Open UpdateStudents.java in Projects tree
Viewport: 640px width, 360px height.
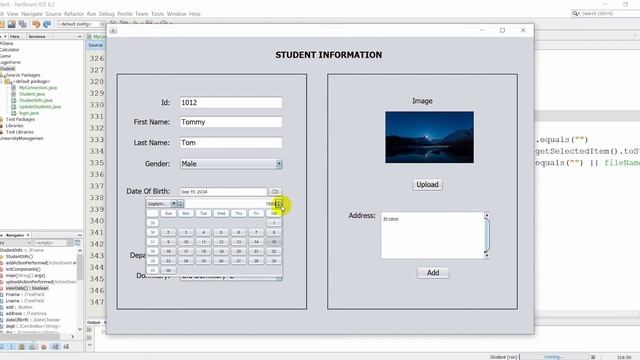(x=40, y=107)
